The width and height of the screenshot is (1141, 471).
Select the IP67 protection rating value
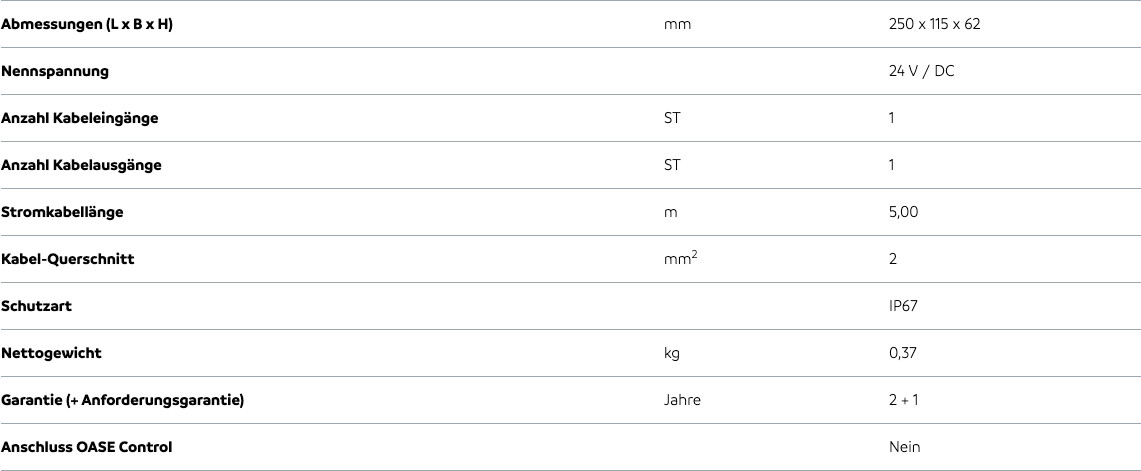point(903,306)
